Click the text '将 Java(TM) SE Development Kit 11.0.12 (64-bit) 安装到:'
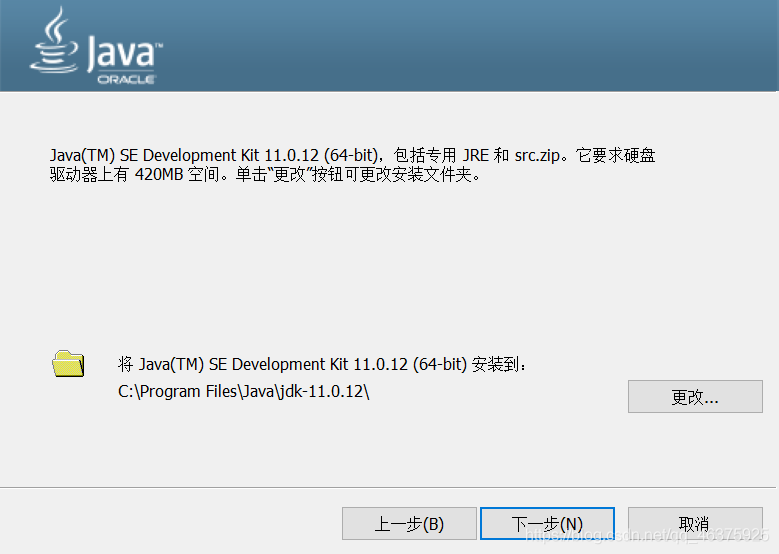779x554 pixels. coord(322,364)
